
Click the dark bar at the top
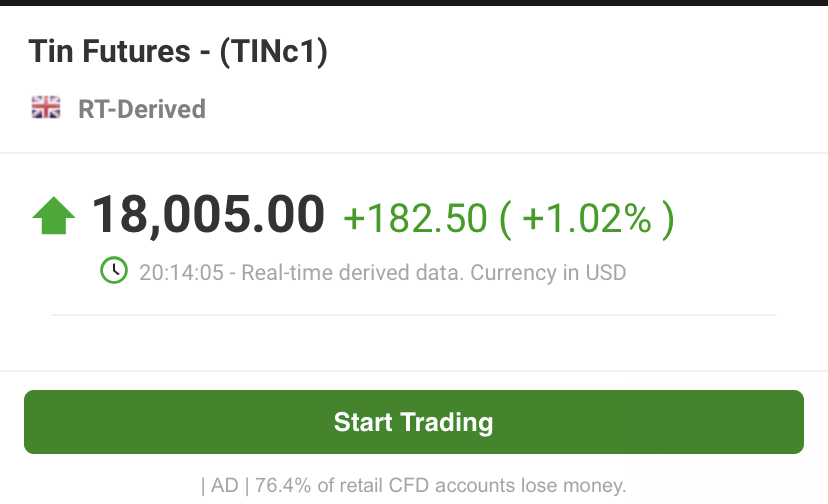(414, 3)
